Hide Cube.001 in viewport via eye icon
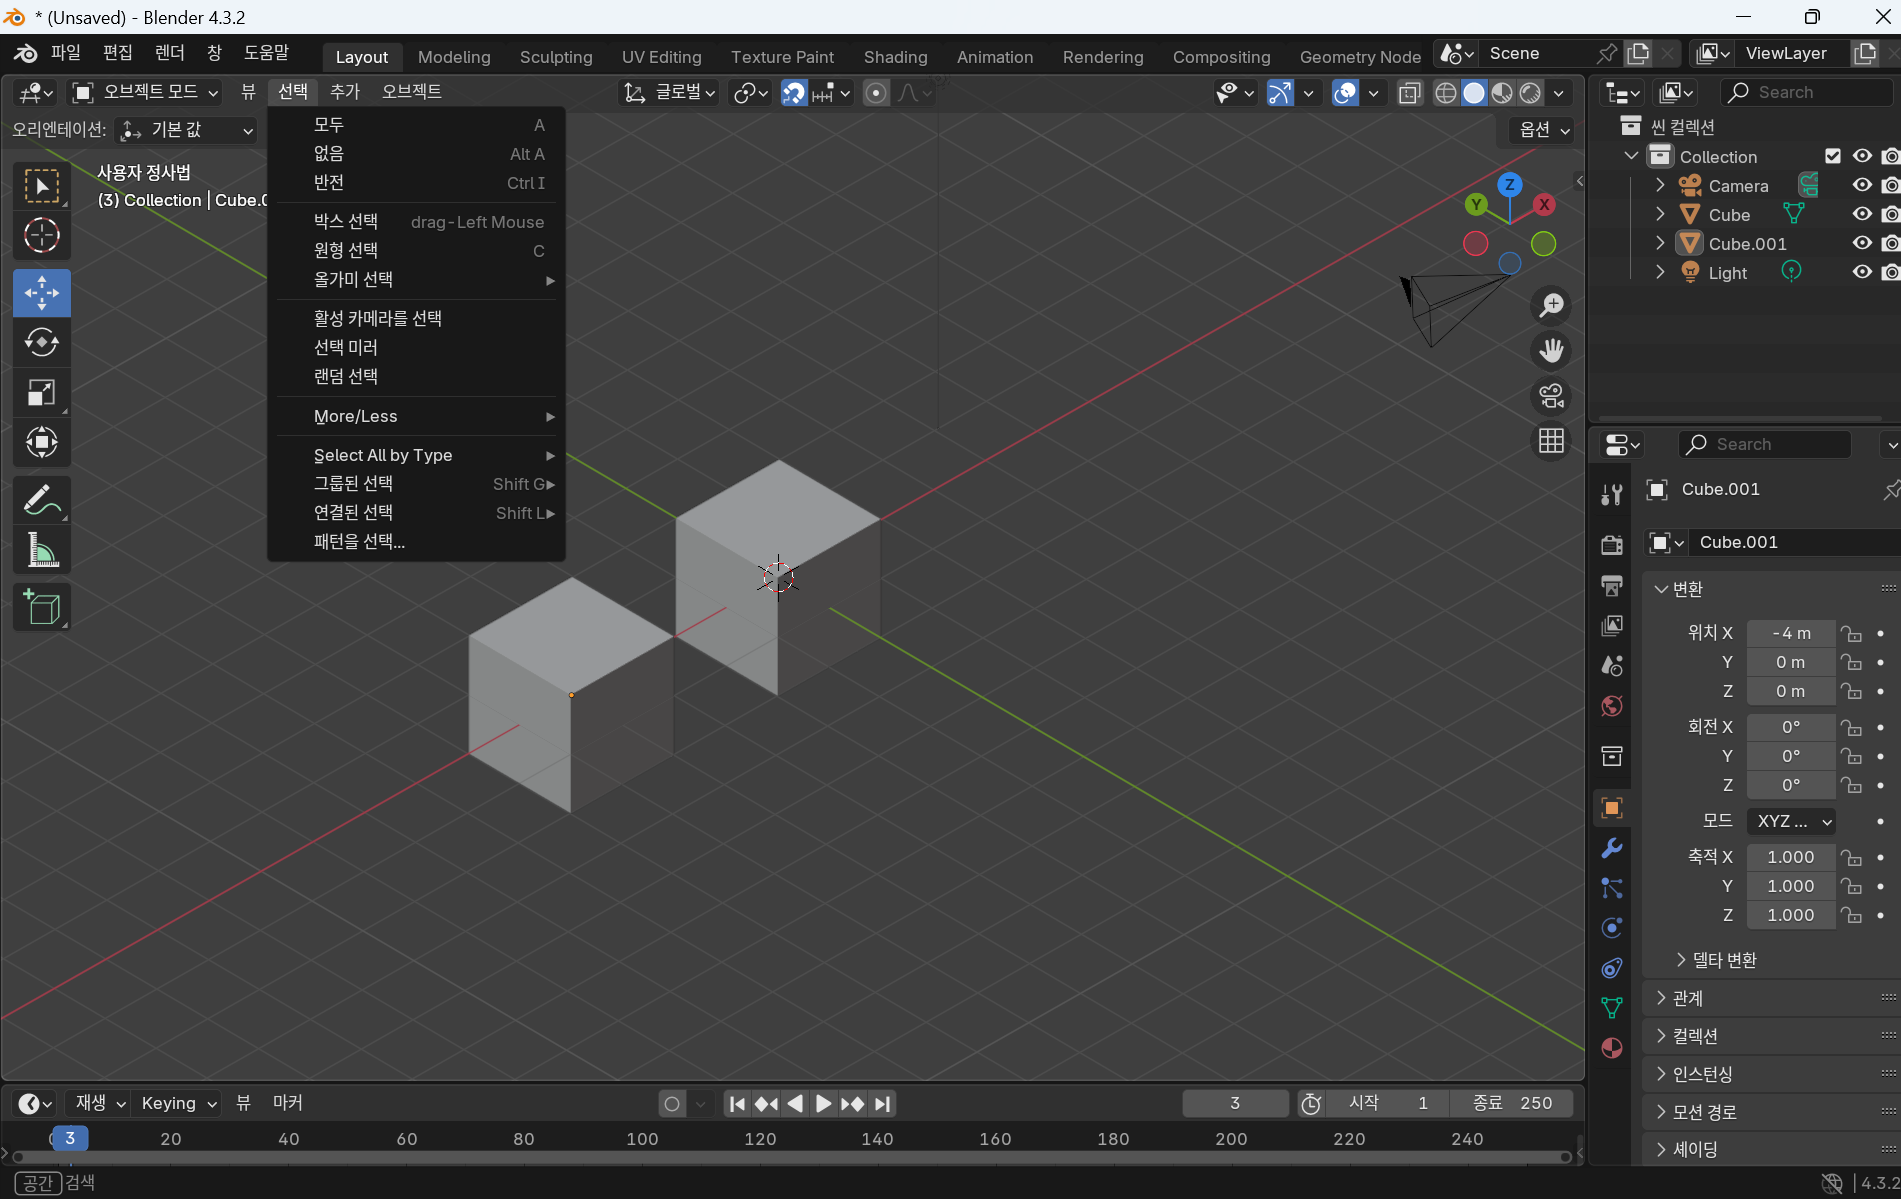1901x1199 pixels. click(1862, 243)
